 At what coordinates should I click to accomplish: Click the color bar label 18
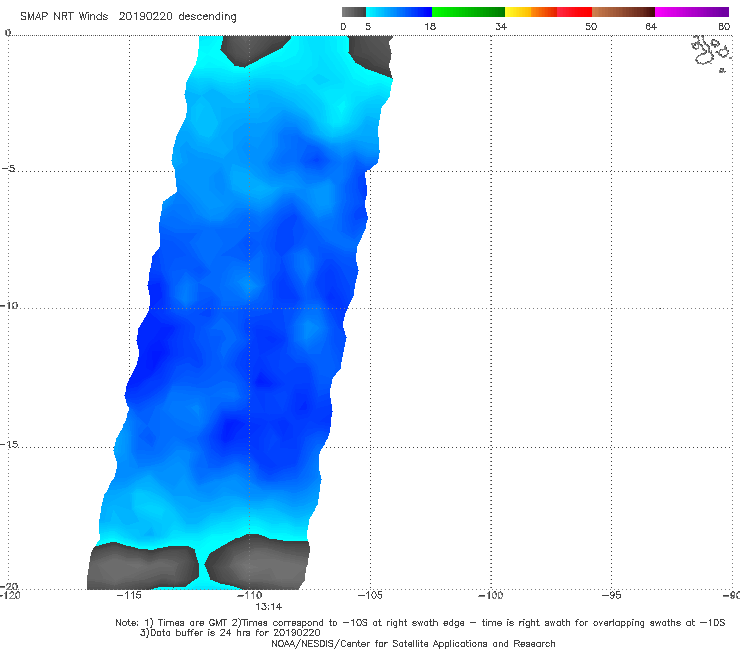(430, 26)
